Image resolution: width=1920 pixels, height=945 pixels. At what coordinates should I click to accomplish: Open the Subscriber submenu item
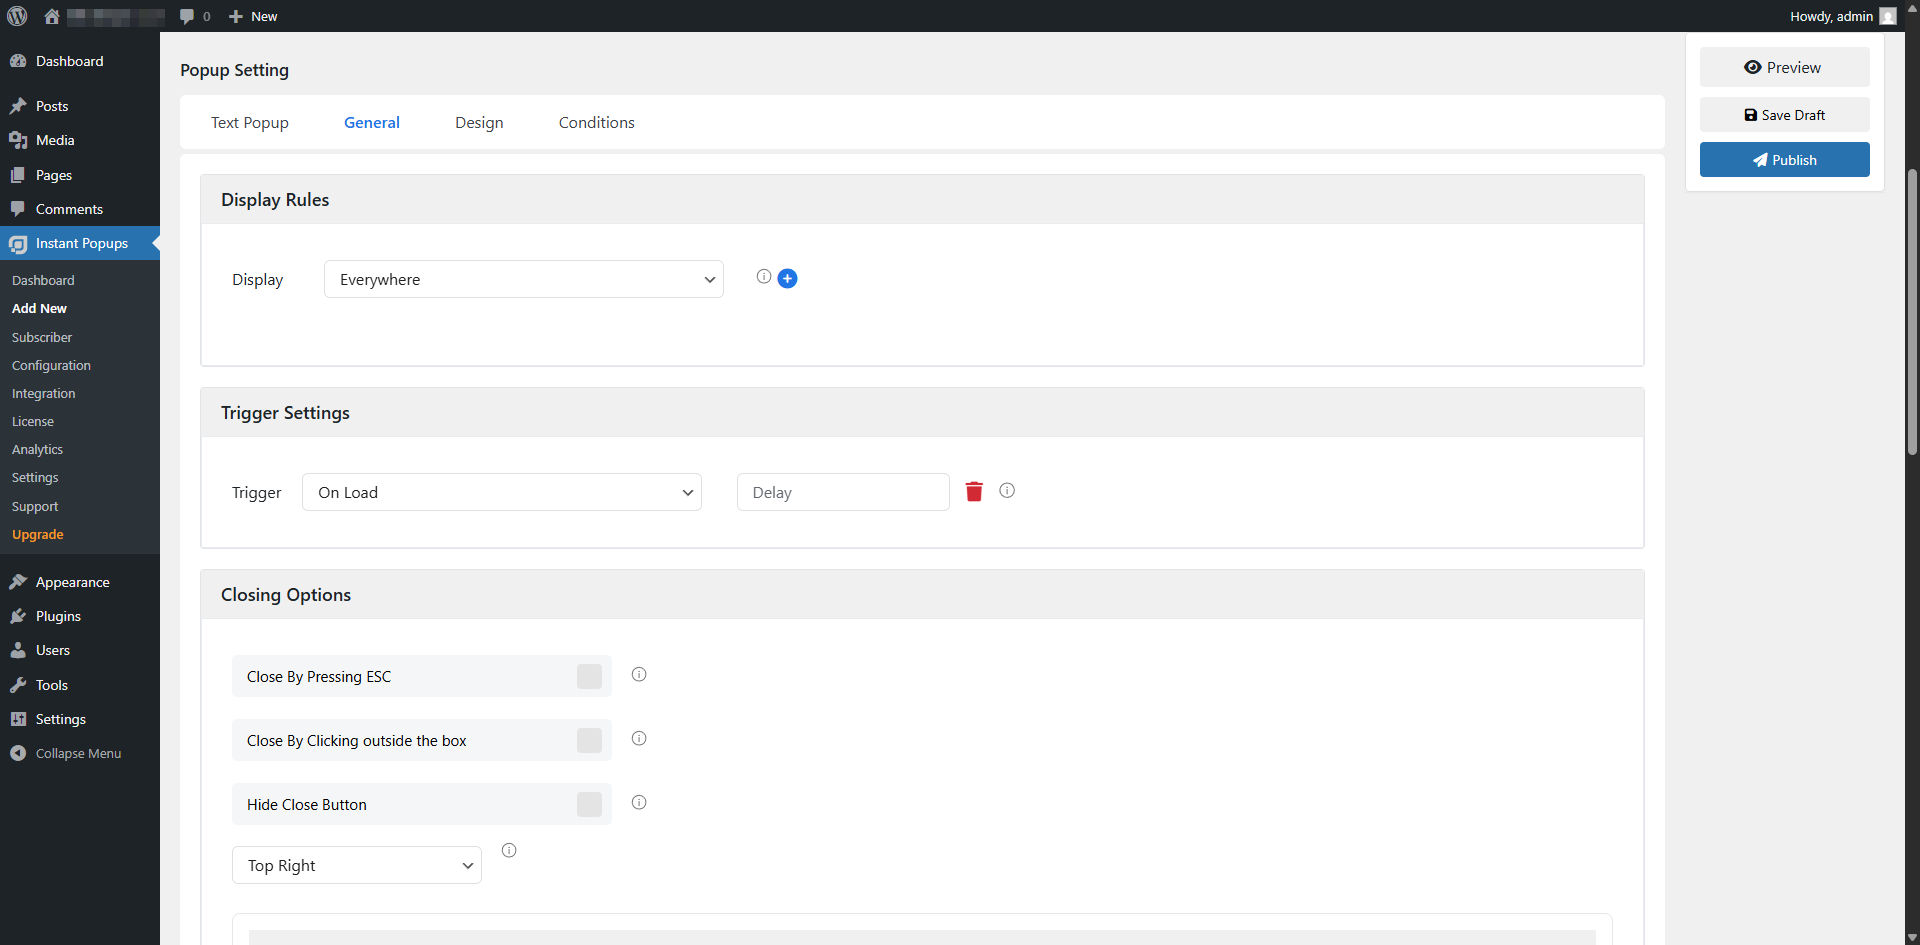point(42,338)
